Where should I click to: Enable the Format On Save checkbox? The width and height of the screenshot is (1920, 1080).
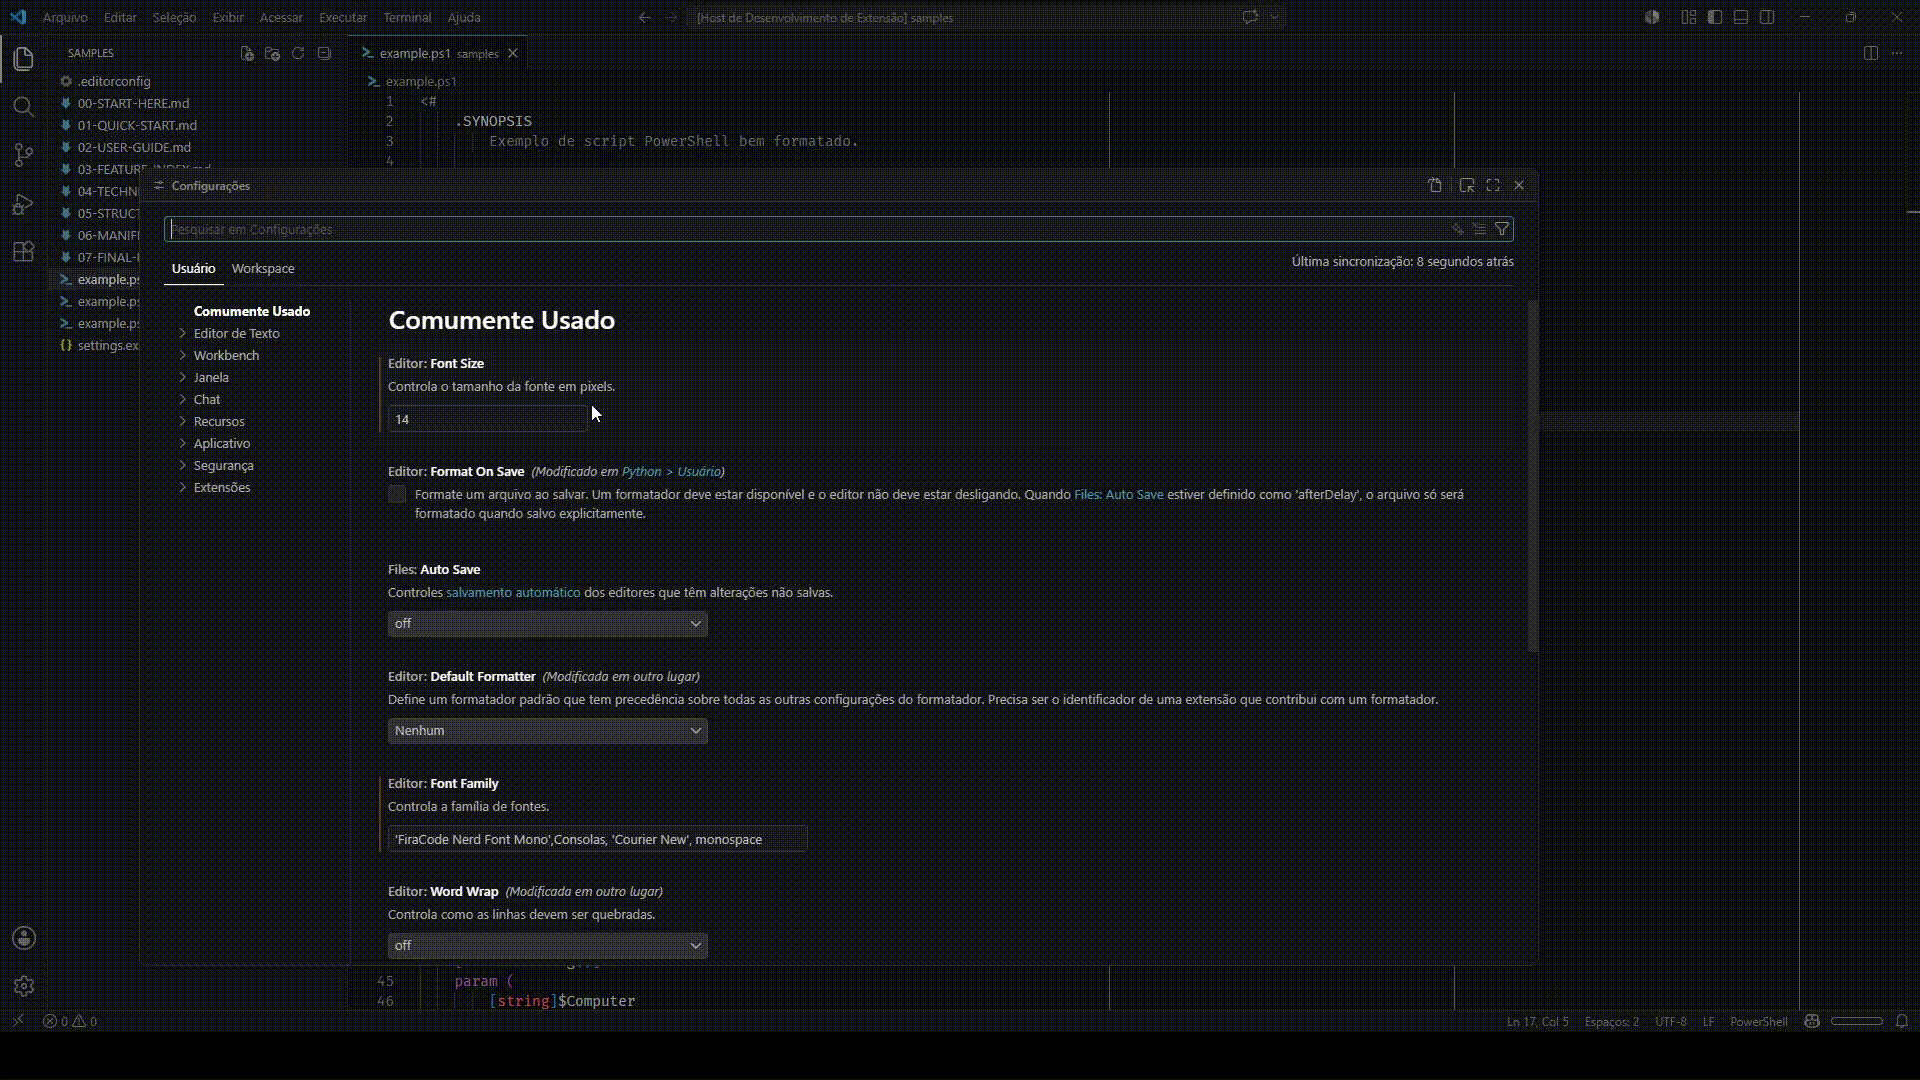coord(397,494)
